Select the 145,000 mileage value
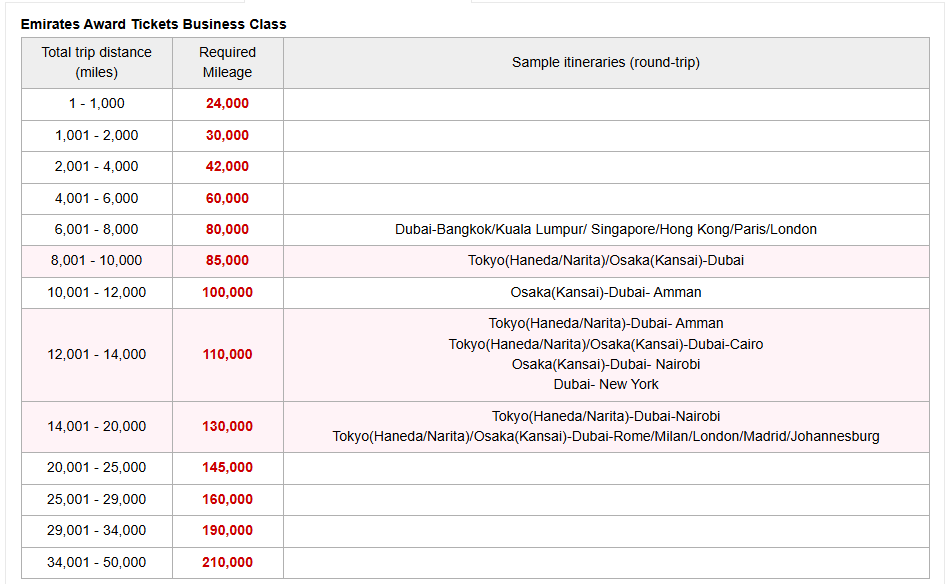This screenshot has width=949, height=584. [228, 468]
